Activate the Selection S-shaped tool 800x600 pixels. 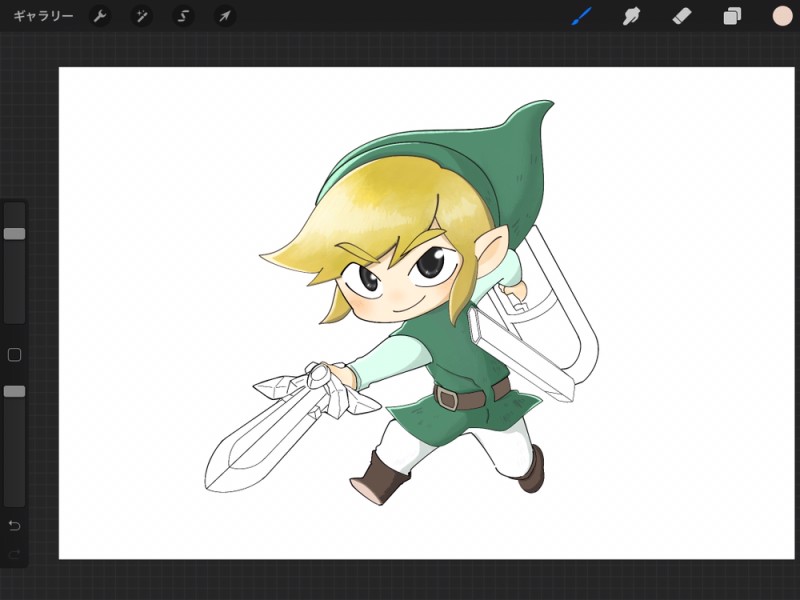[183, 16]
